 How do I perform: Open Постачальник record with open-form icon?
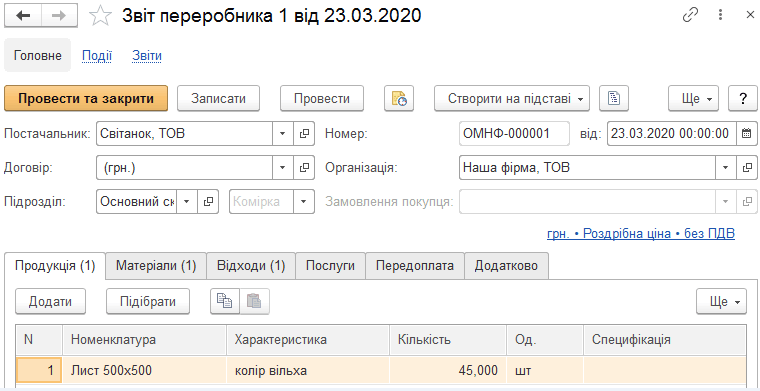click(304, 133)
